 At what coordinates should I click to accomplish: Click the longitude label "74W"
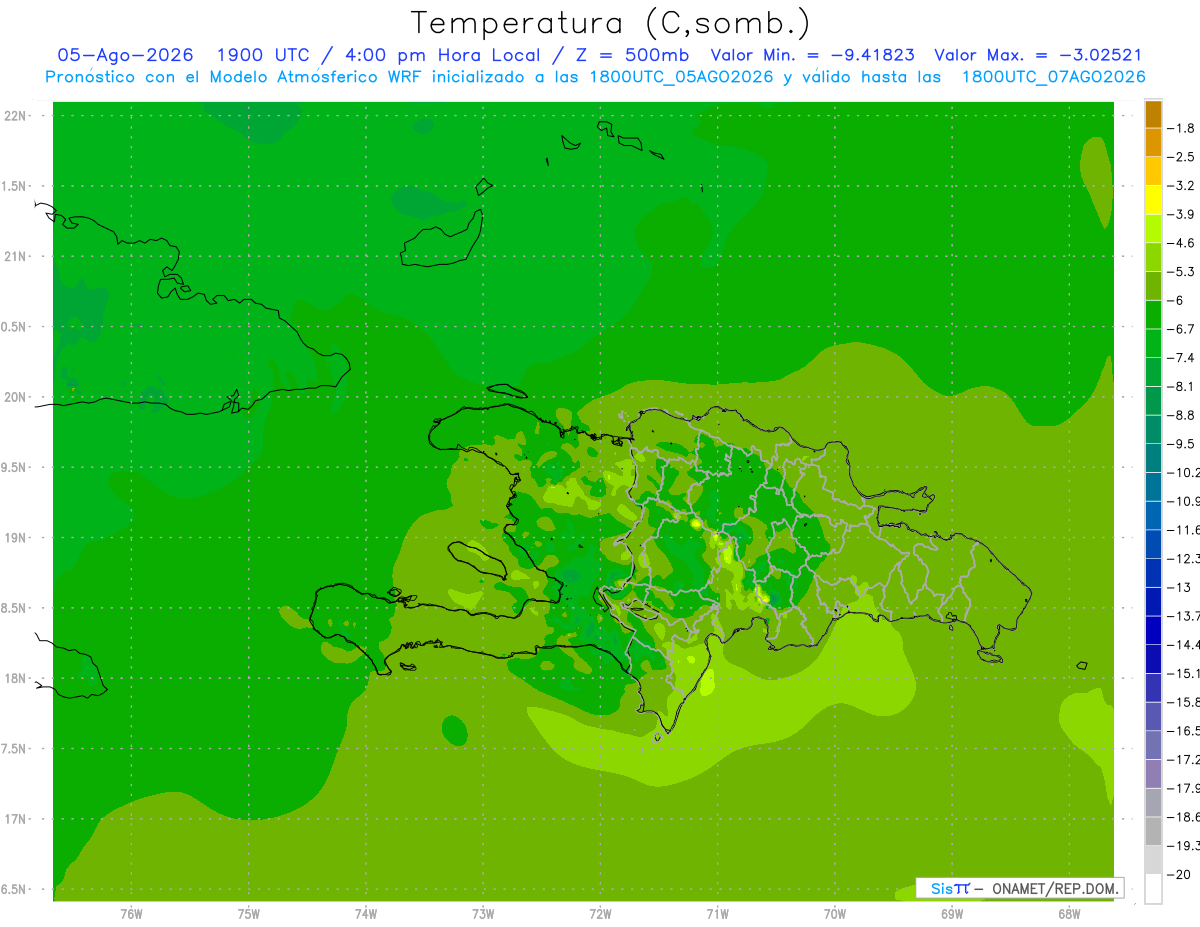click(366, 914)
